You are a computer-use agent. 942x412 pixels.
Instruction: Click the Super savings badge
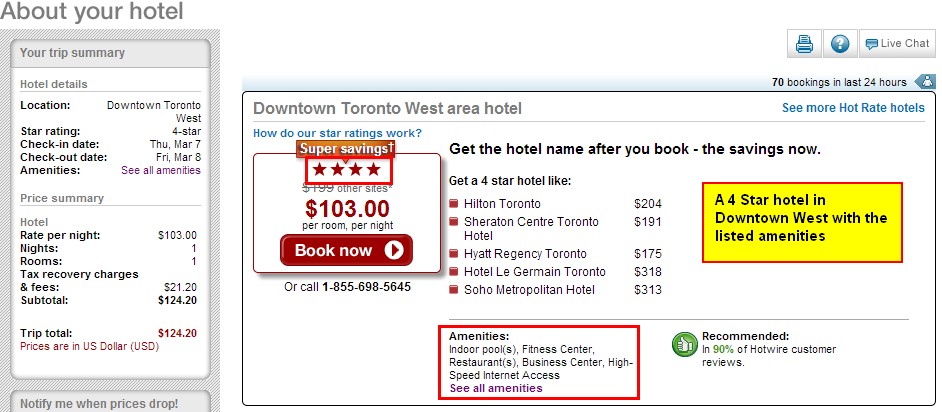pyautogui.click(x=347, y=148)
